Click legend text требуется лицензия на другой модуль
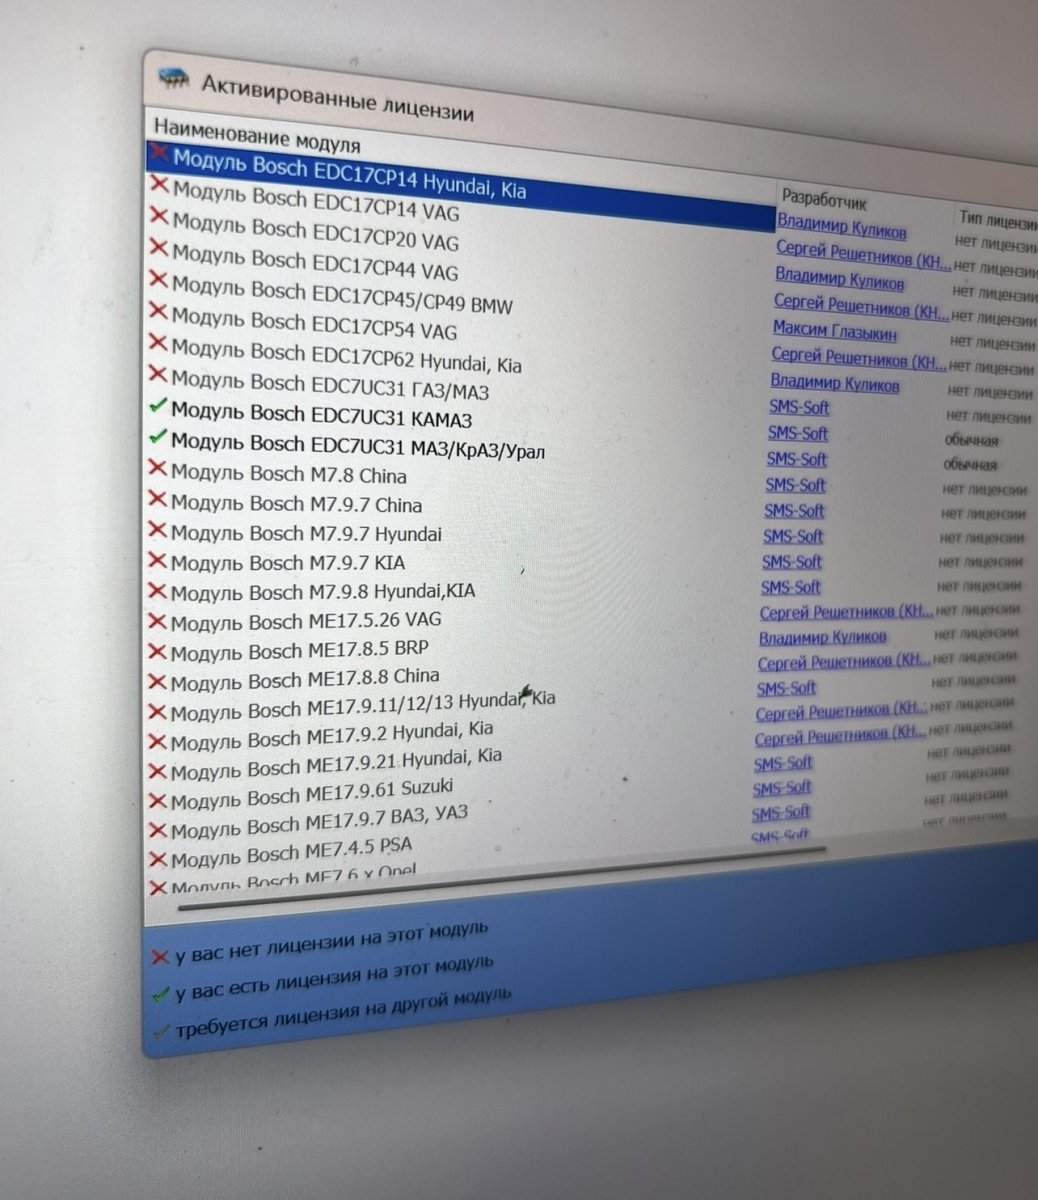The height and width of the screenshot is (1200, 1038). point(343,1013)
